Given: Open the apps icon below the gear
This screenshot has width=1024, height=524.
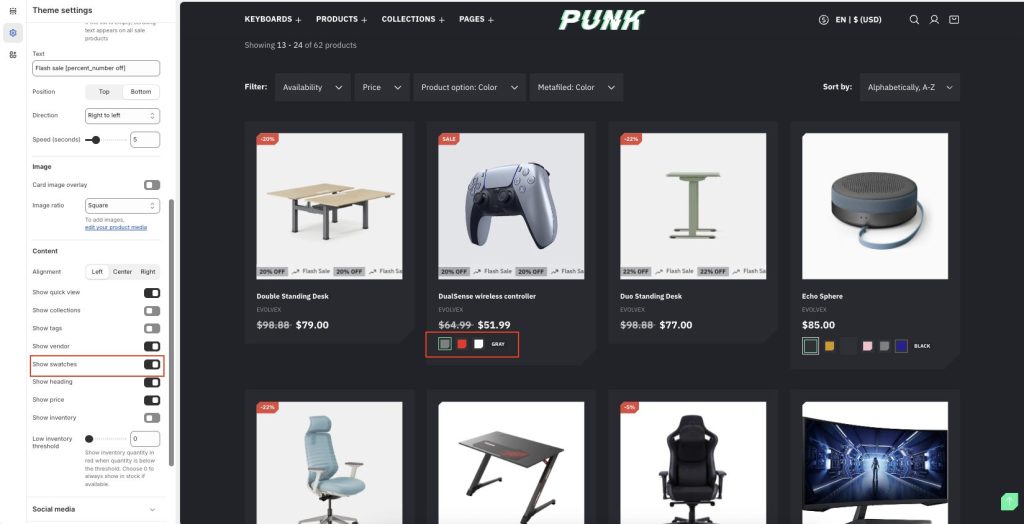Looking at the screenshot, I should (12, 54).
